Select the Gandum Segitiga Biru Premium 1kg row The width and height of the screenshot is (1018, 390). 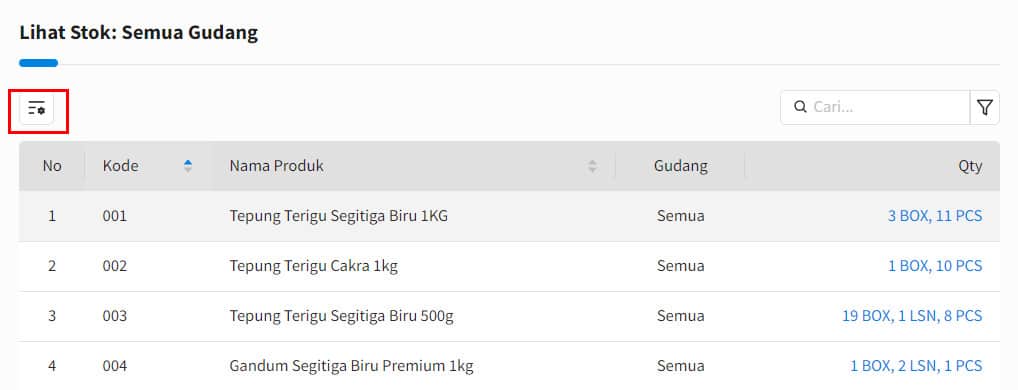[509, 366]
